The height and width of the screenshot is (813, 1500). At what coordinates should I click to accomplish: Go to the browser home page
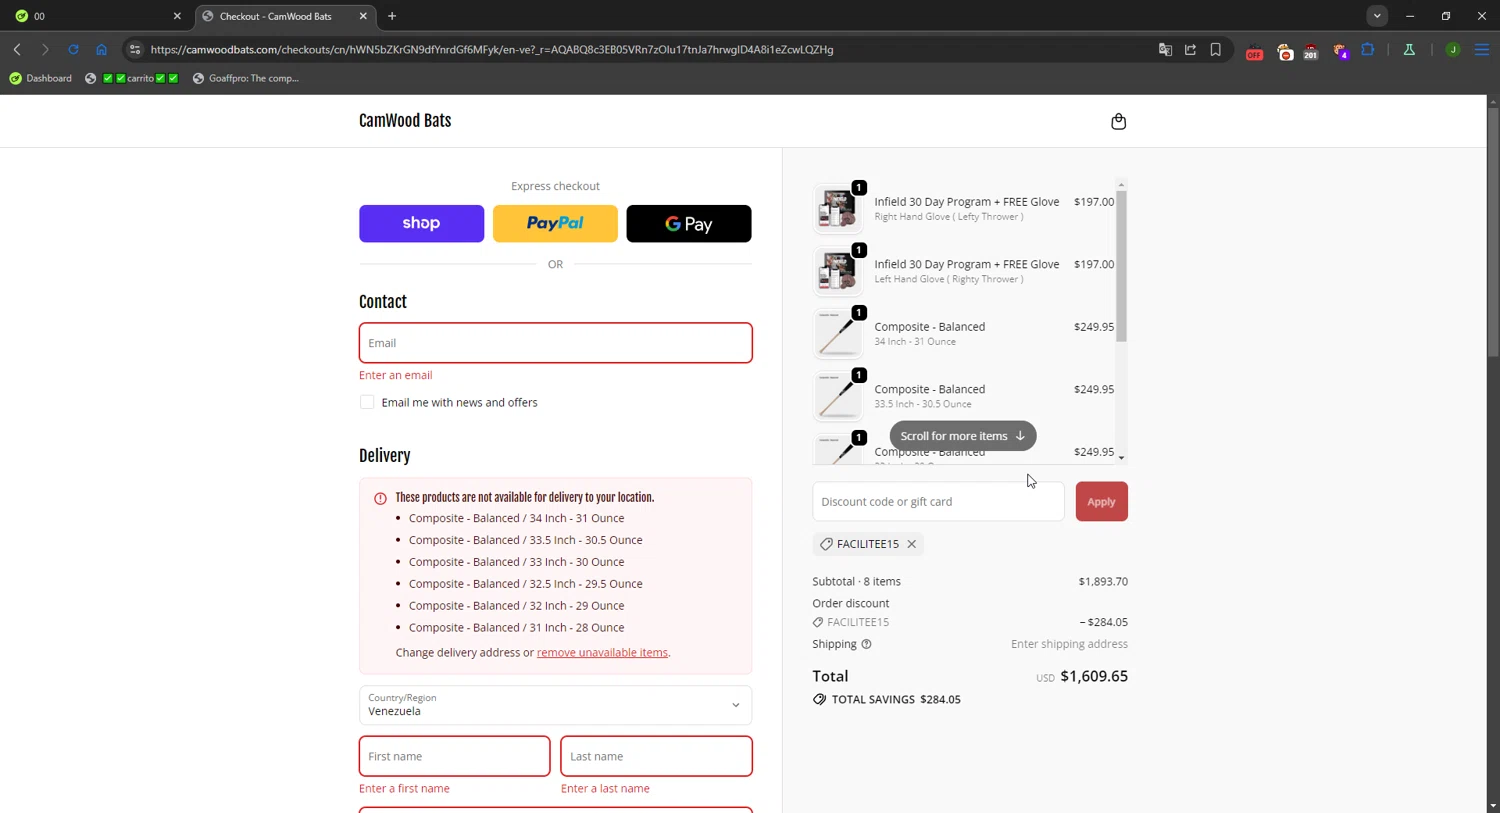pos(101,49)
